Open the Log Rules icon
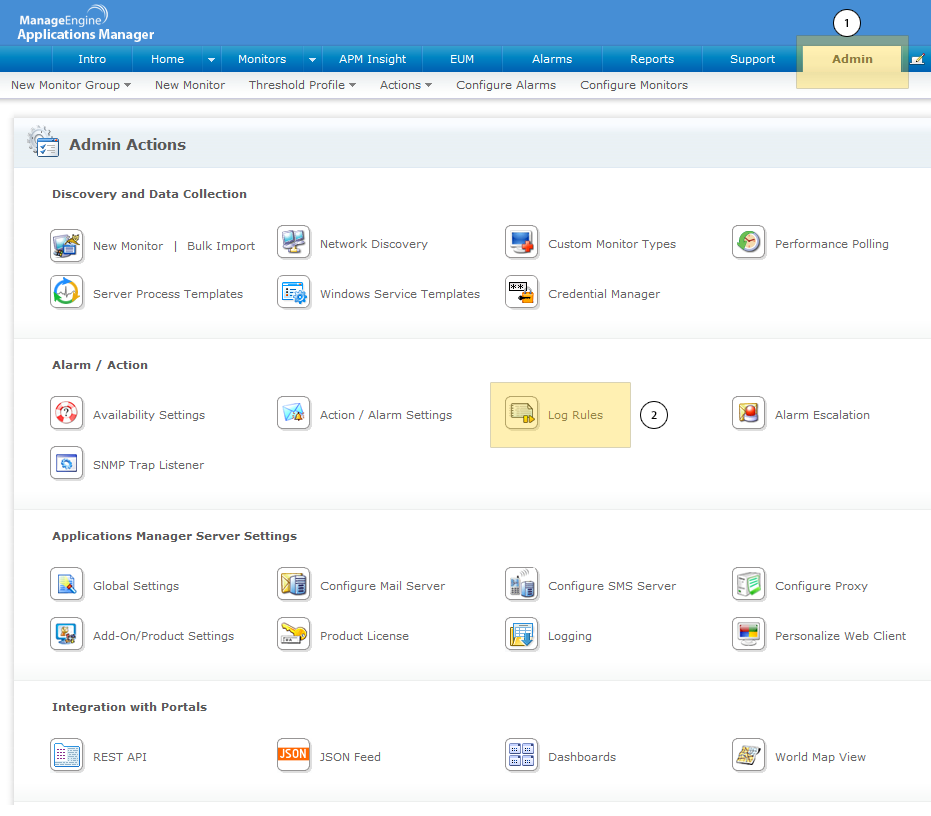Image resolution: width=931 pixels, height=816 pixels. pos(521,414)
